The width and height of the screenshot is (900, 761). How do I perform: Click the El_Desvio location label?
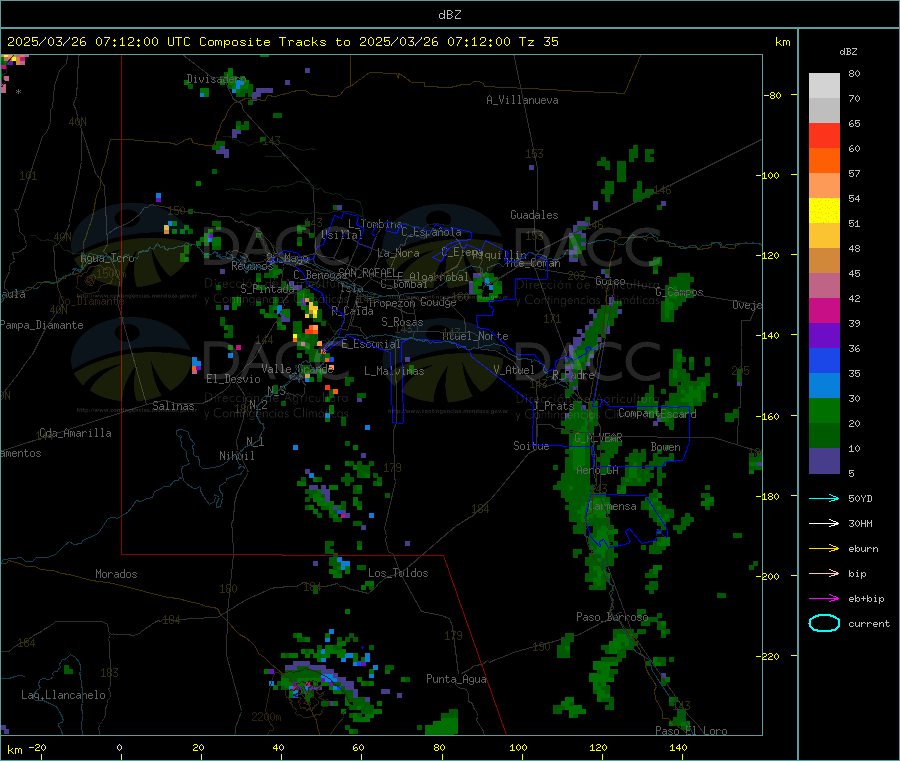pyautogui.click(x=234, y=379)
